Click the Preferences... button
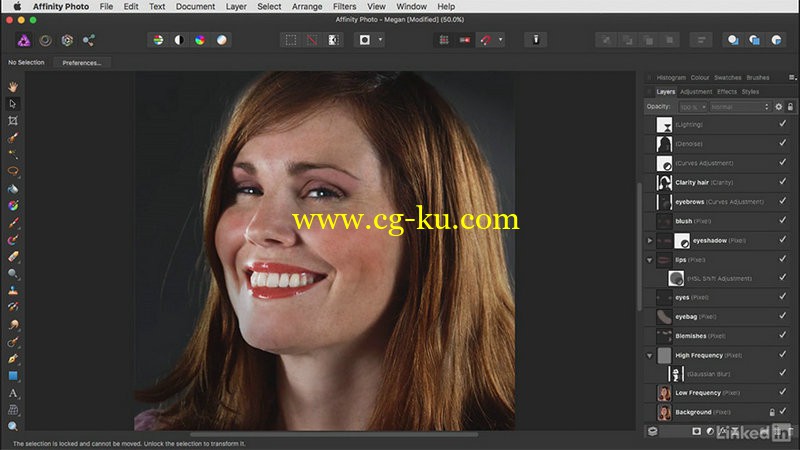Viewport: 800px width, 450px height. pos(82,63)
